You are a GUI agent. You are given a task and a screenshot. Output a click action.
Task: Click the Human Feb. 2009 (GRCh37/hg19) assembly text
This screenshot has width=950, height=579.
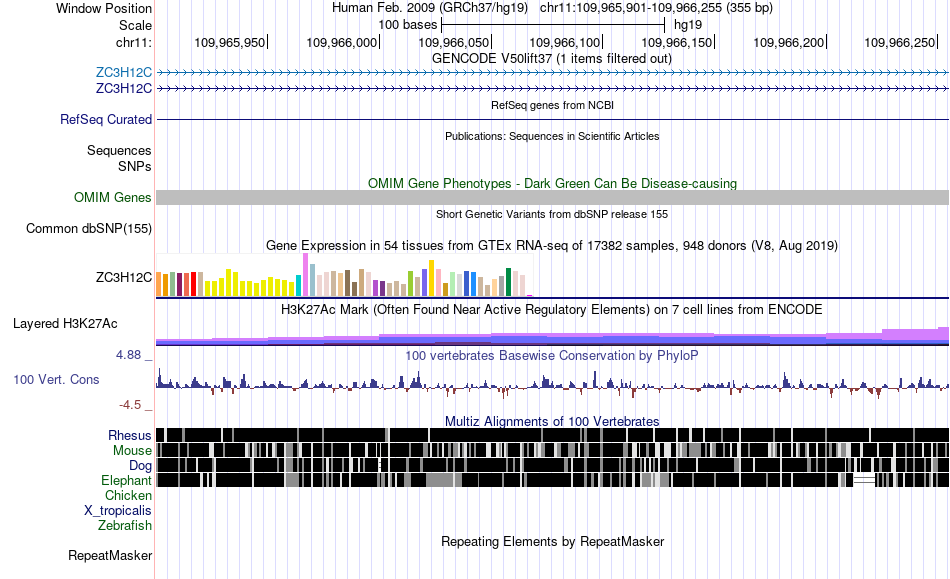pyautogui.click(x=430, y=8)
